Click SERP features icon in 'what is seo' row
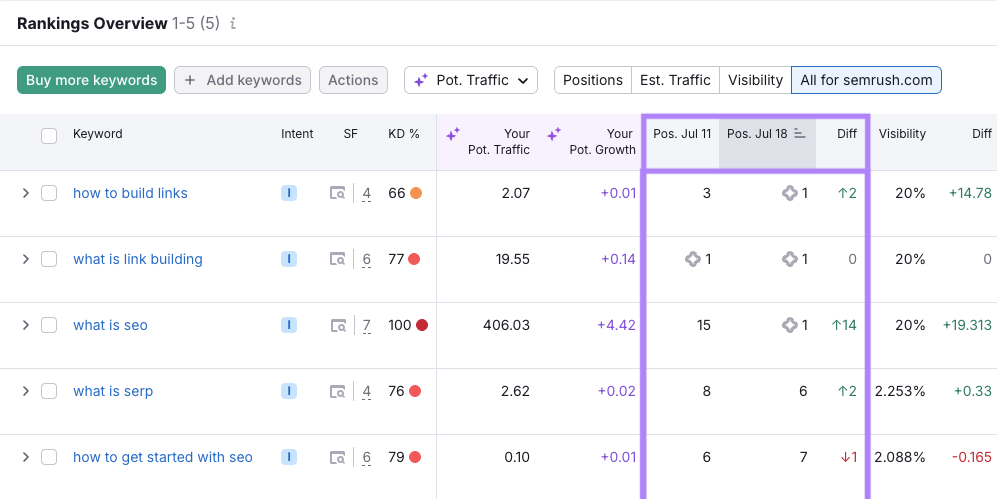The height and width of the screenshot is (499, 997). click(x=338, y=325)
